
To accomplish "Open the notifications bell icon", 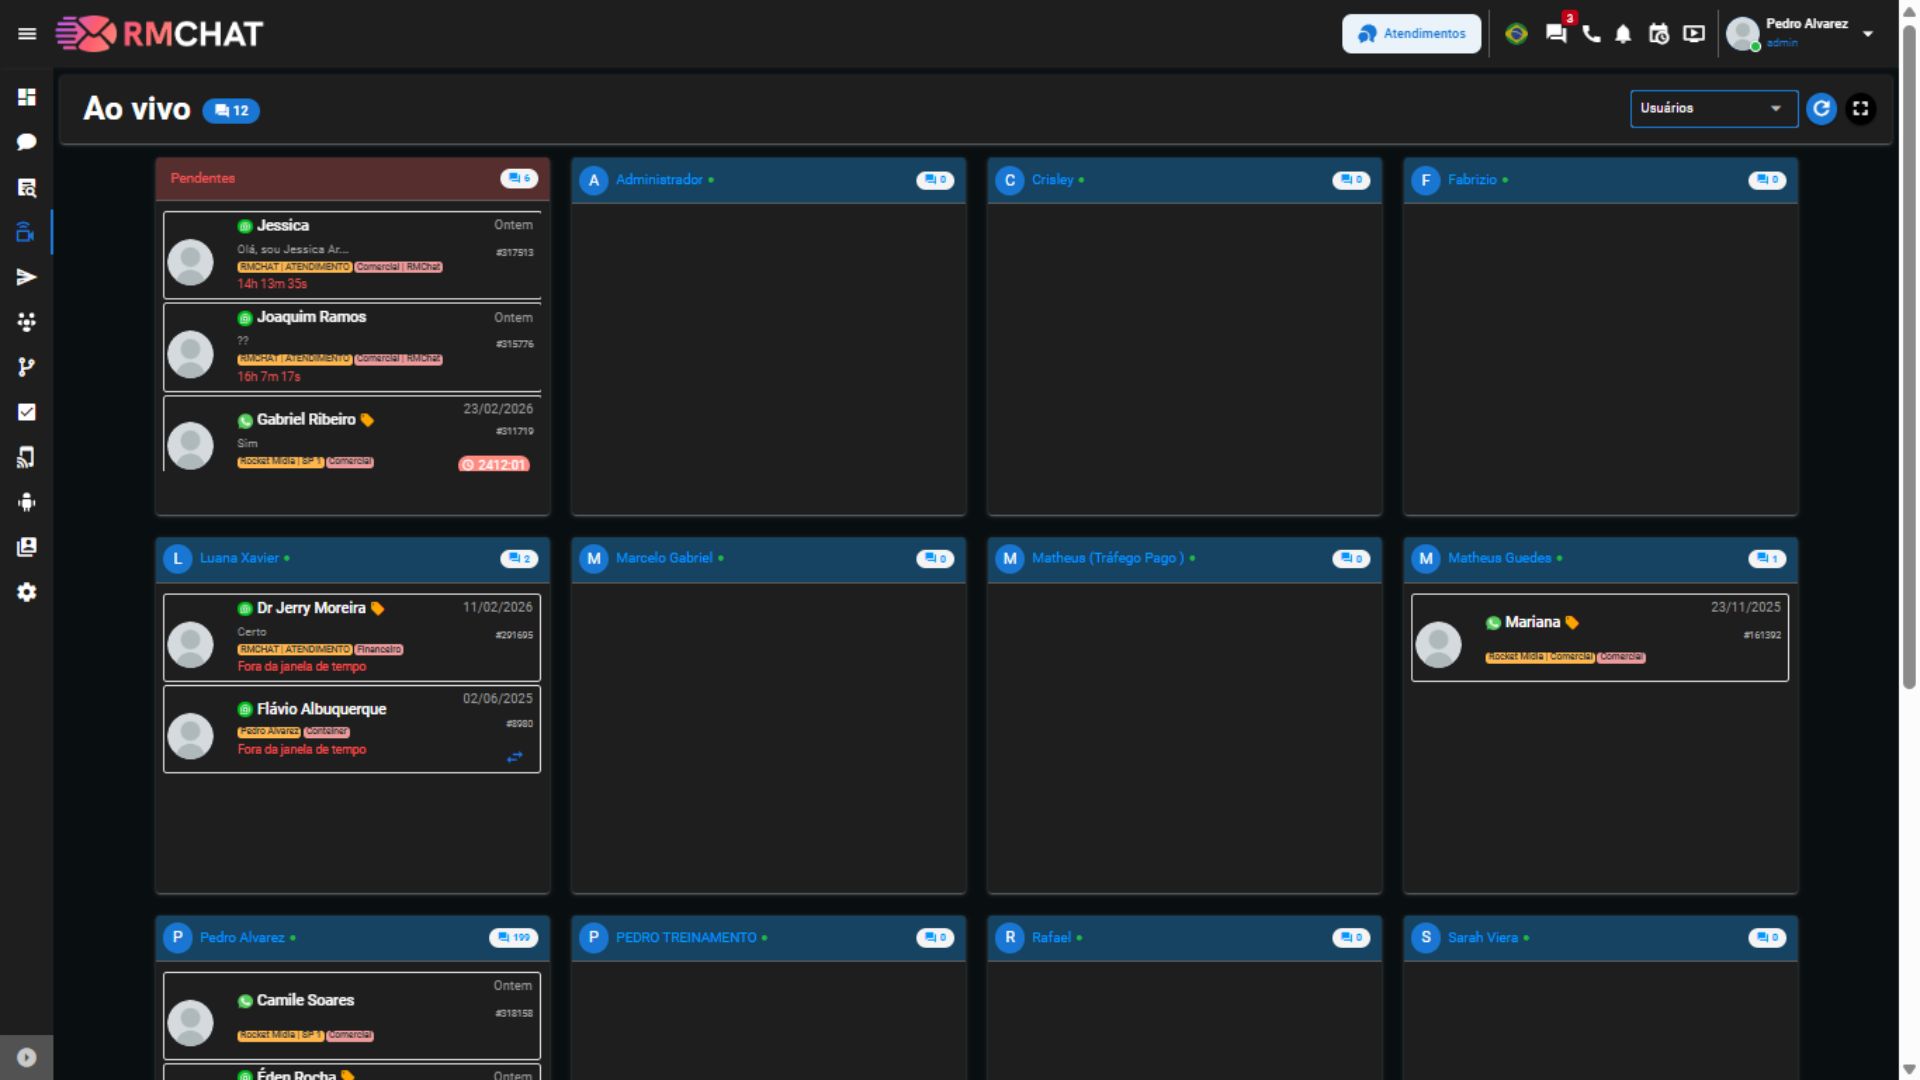I will coord(1623,34).
